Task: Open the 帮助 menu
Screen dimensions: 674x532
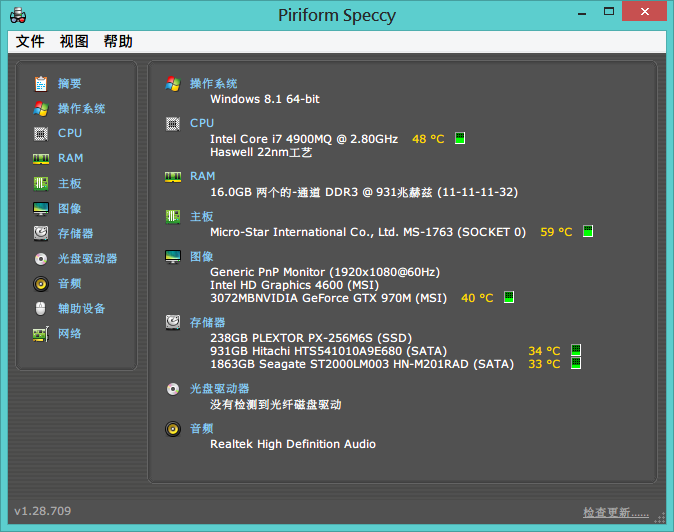Action: point(118,42)
